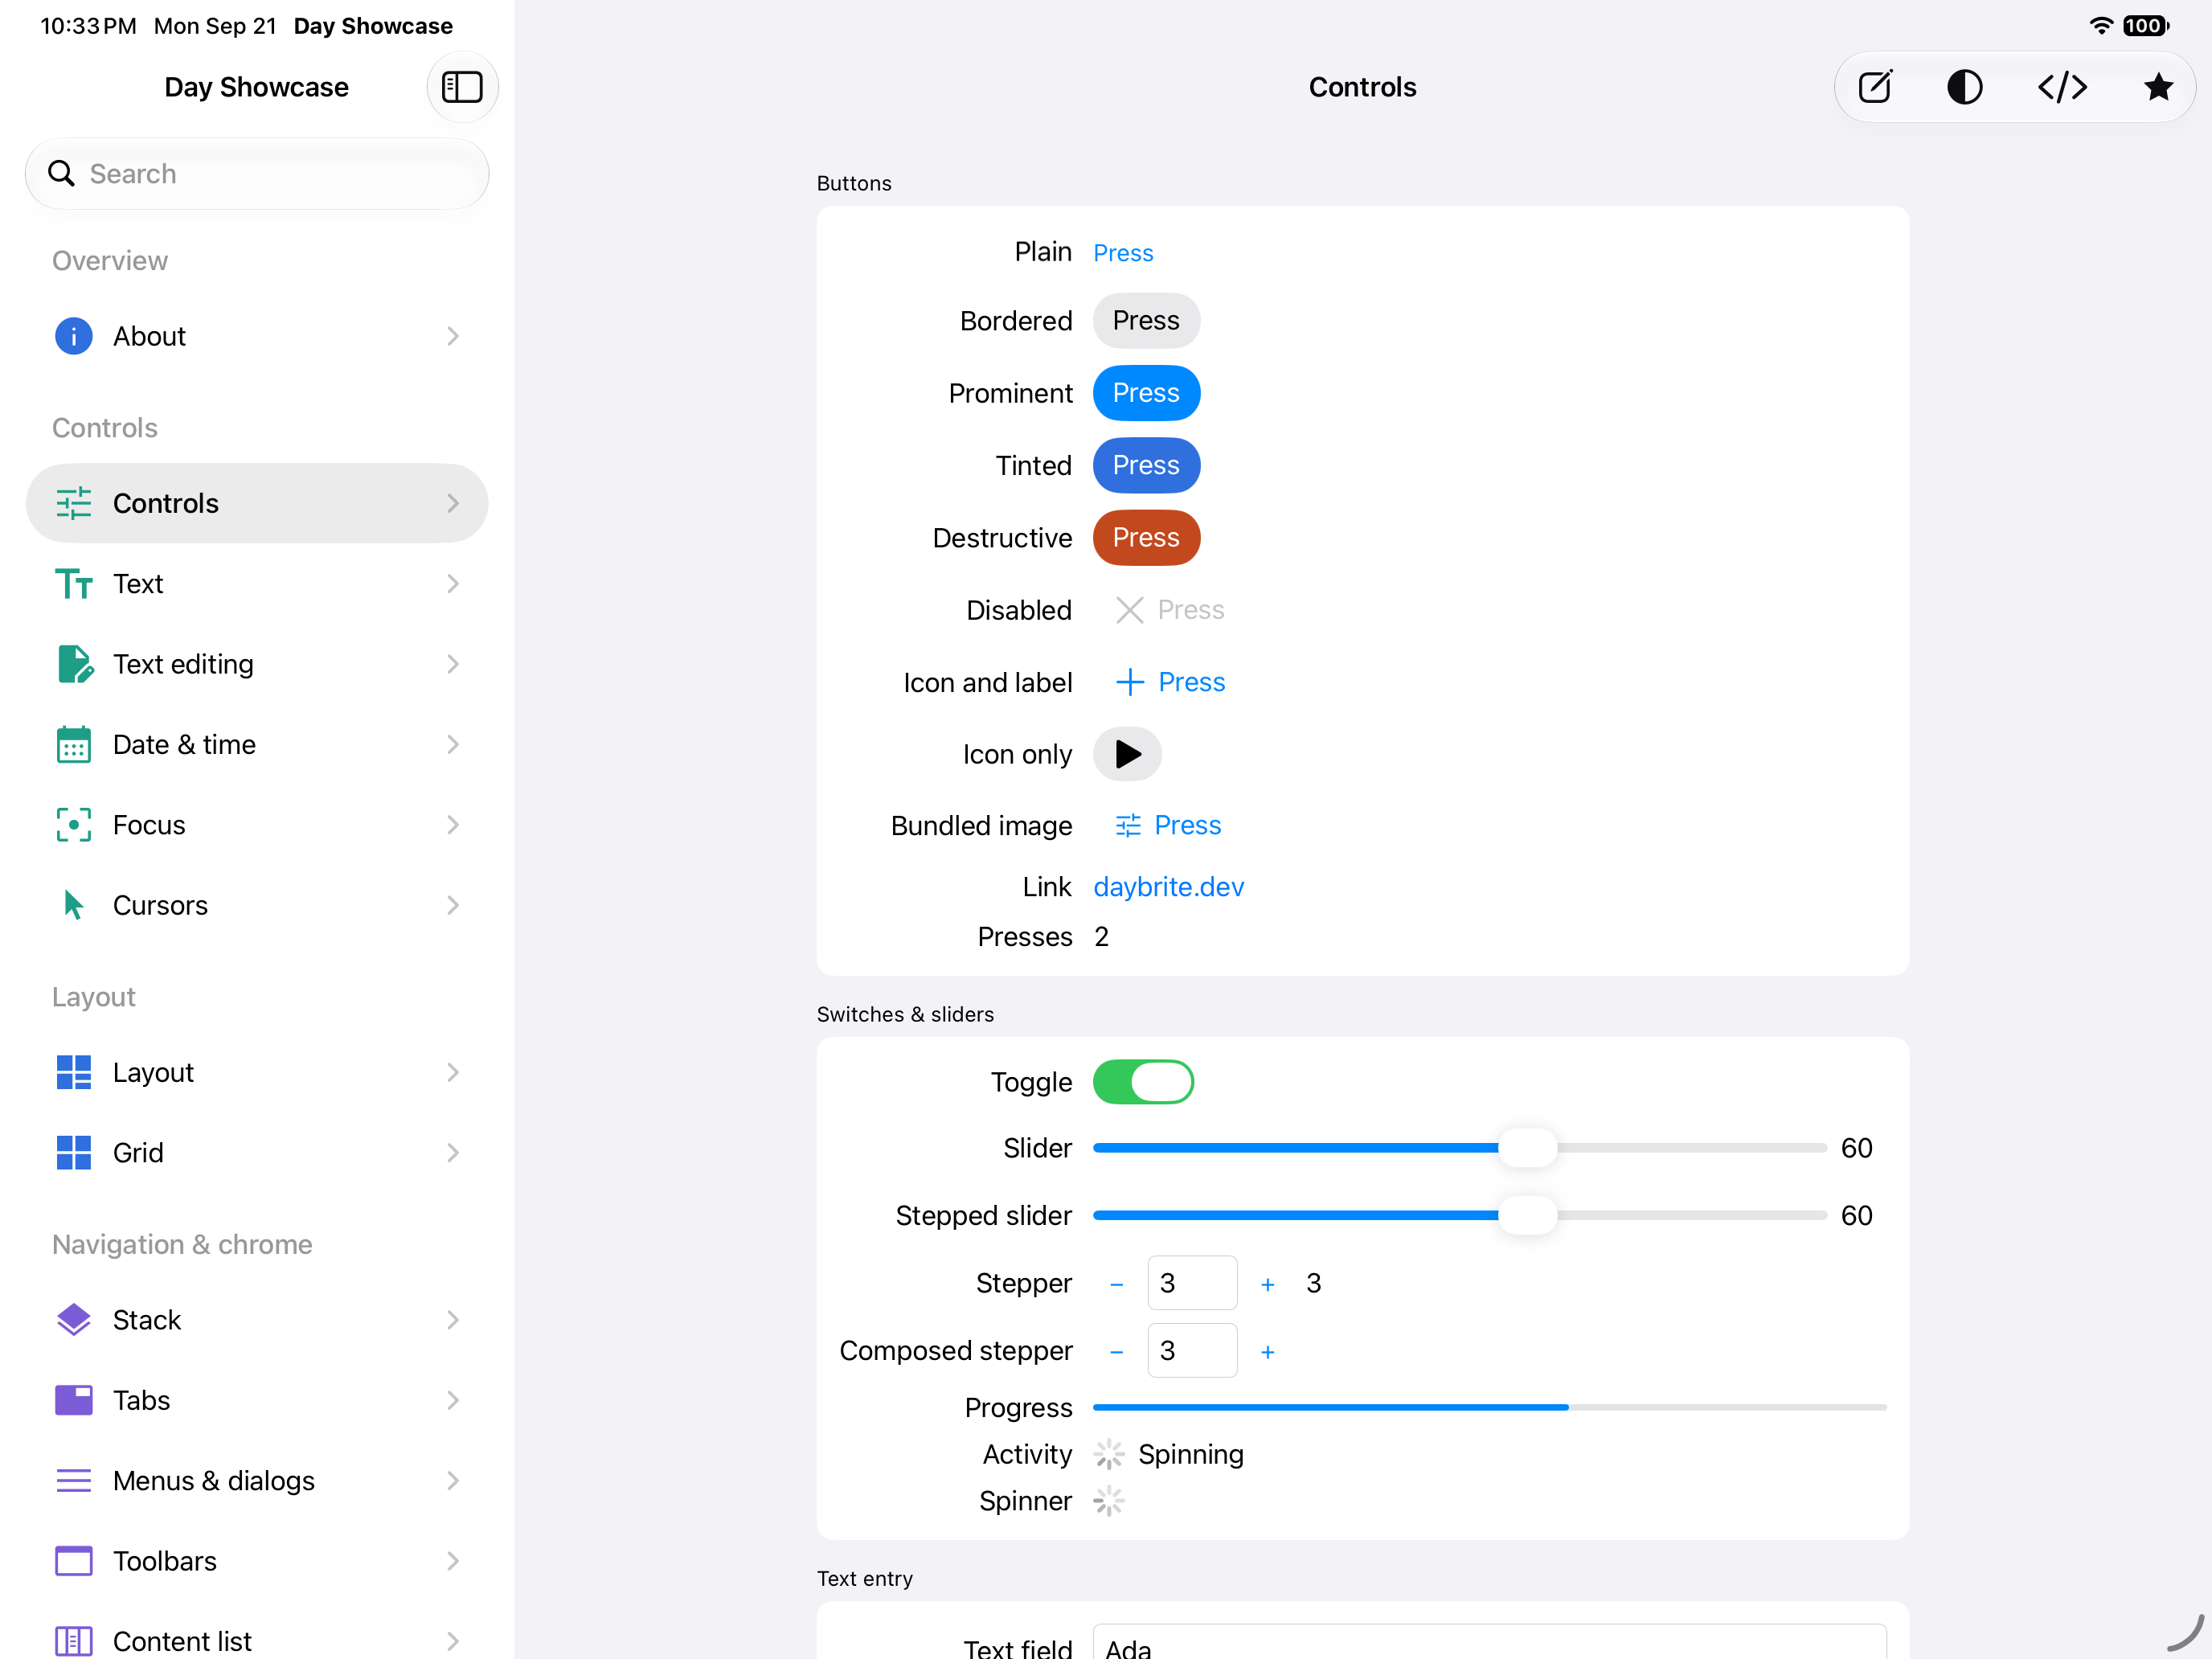This screenshot has width=2212, height=1659.
Task: Decrement the Stepper with minus
Action: tap(1116, 1284)
